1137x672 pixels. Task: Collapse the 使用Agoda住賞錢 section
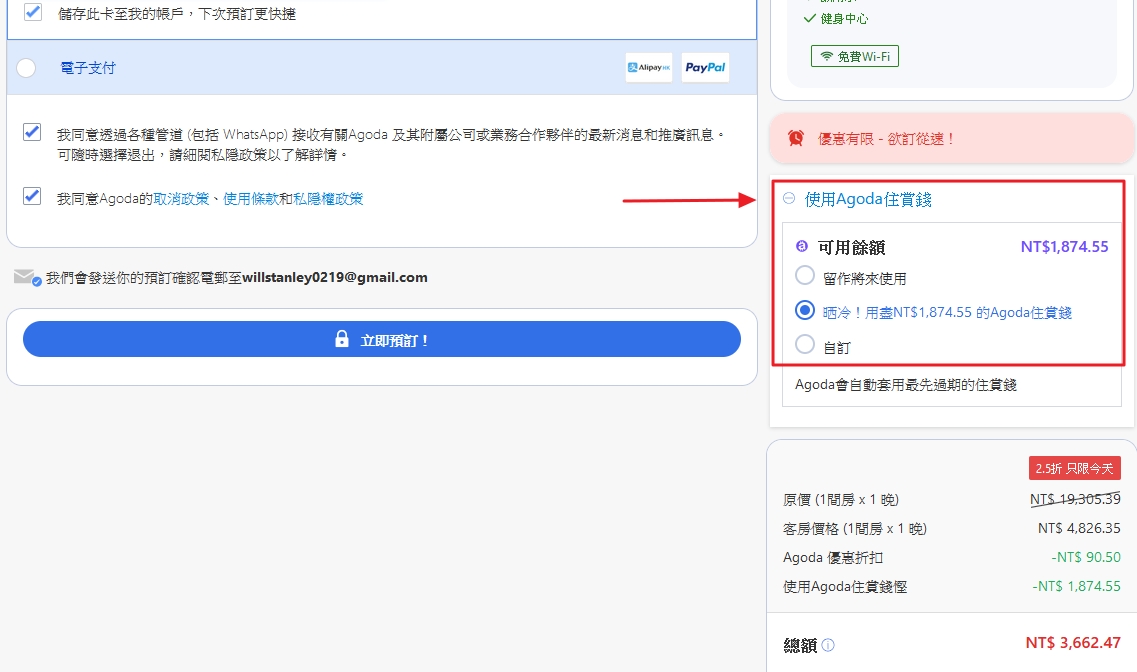(x=789, y=198)
